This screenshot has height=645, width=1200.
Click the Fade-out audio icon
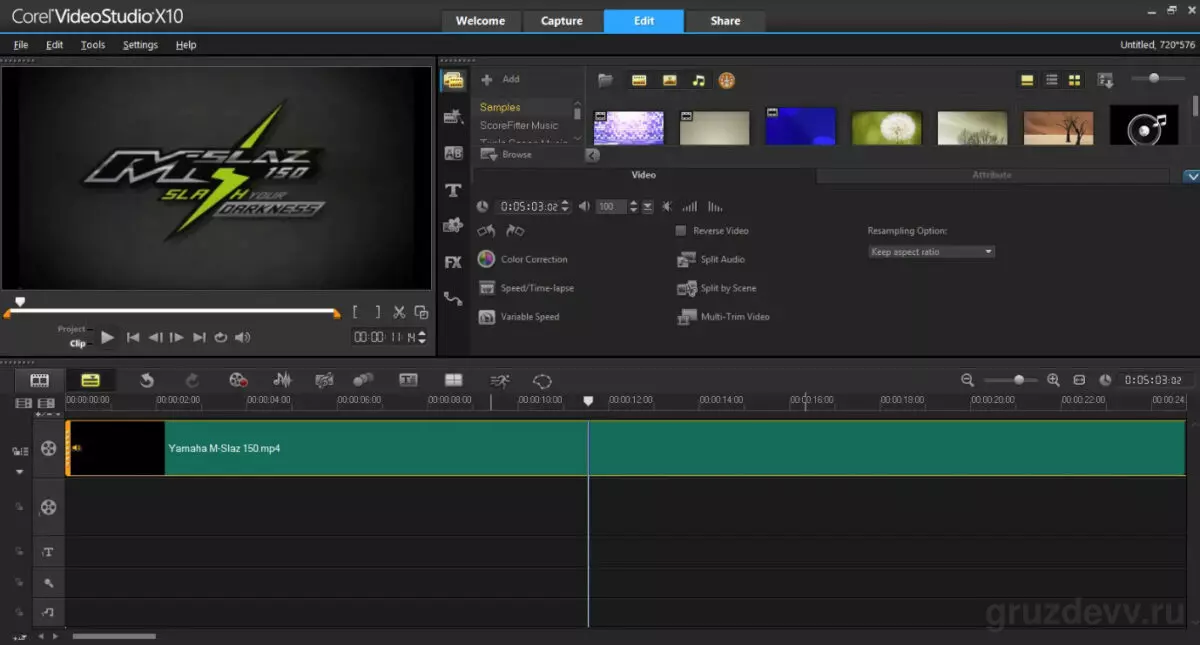point(715,207)
